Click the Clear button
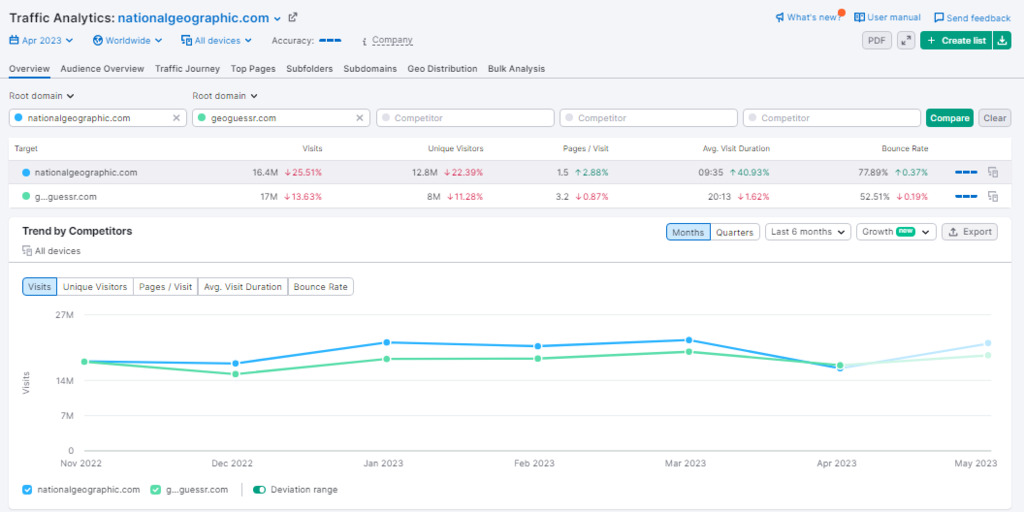The image size is (1024, 512). (995, 118)
